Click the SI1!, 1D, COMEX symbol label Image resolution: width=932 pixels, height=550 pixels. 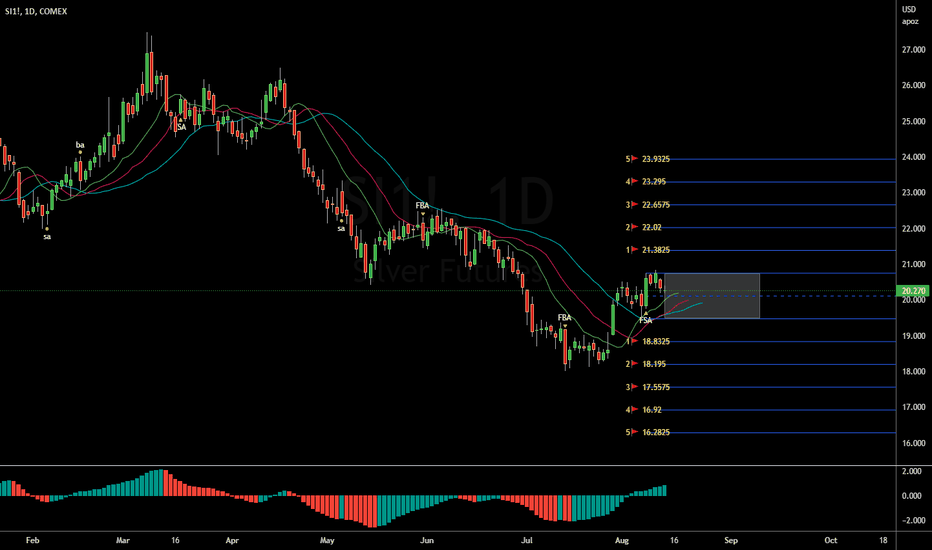pyautogui.click(x=36, y=11)
